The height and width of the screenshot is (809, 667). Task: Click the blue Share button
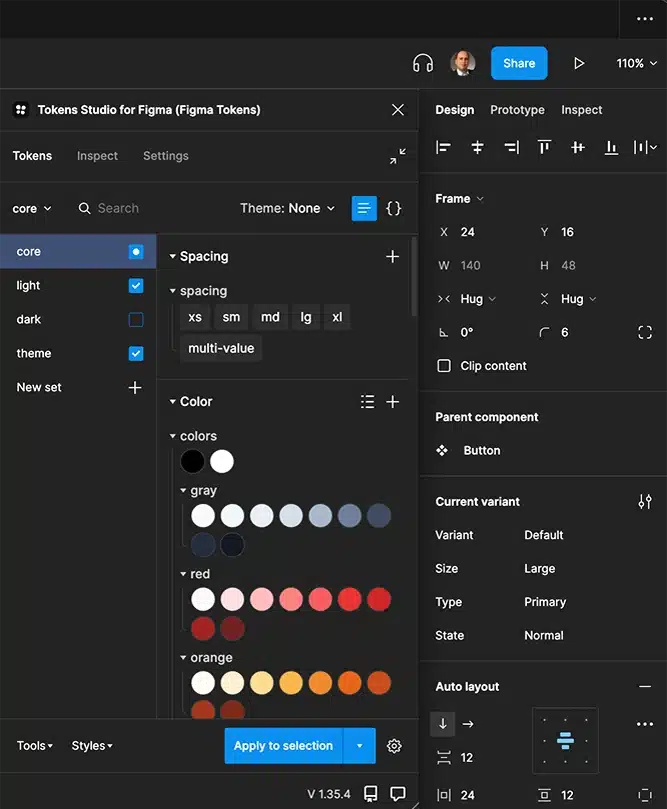coord(519,63)
